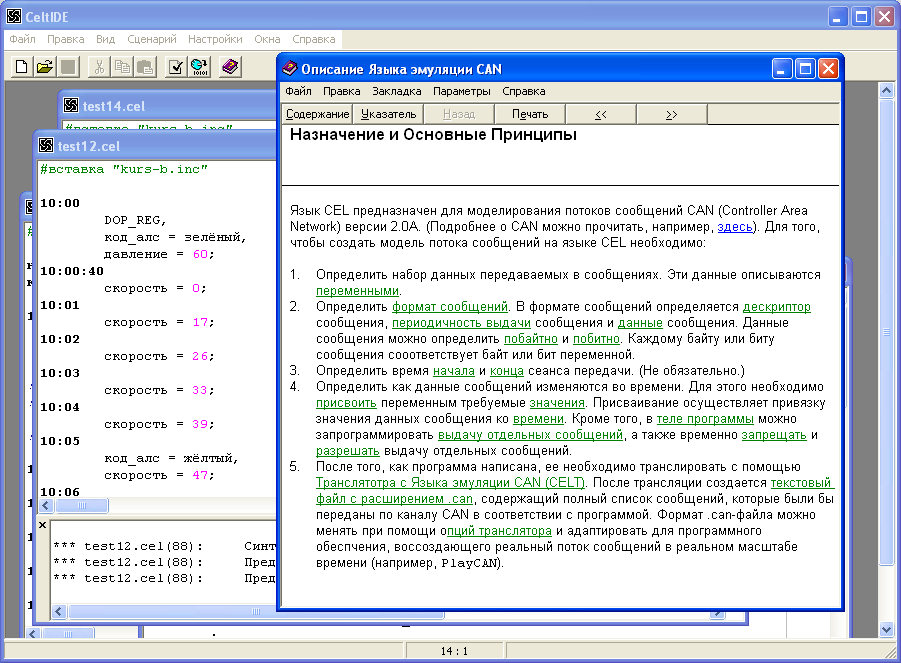Click the translate to binary globe icon
This screenshot has height=663, width=901.
199,67
